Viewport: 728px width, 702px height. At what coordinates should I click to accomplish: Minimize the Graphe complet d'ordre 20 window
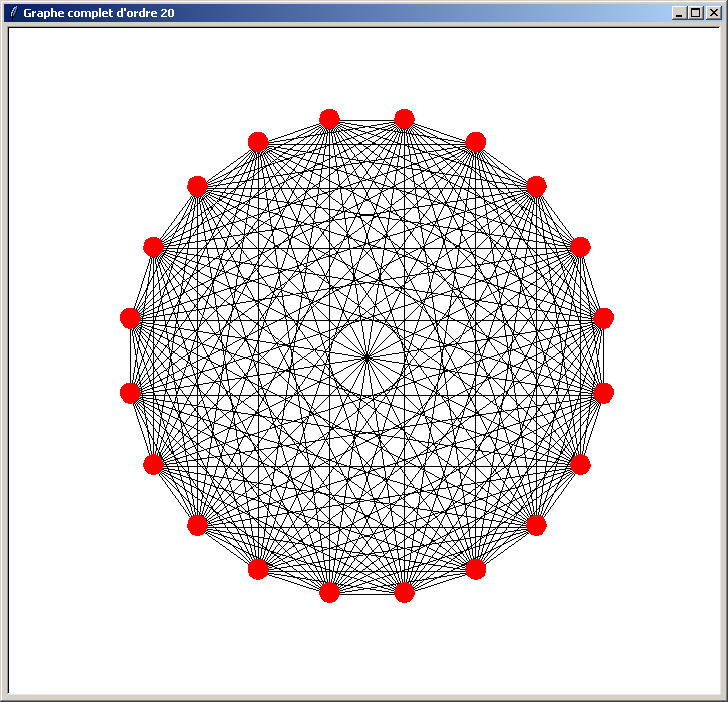680,13
